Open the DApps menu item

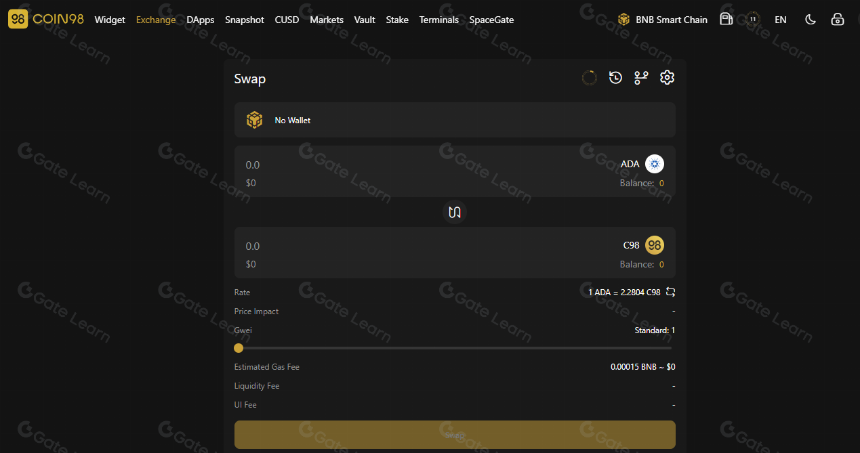click(x=200, y=20)
